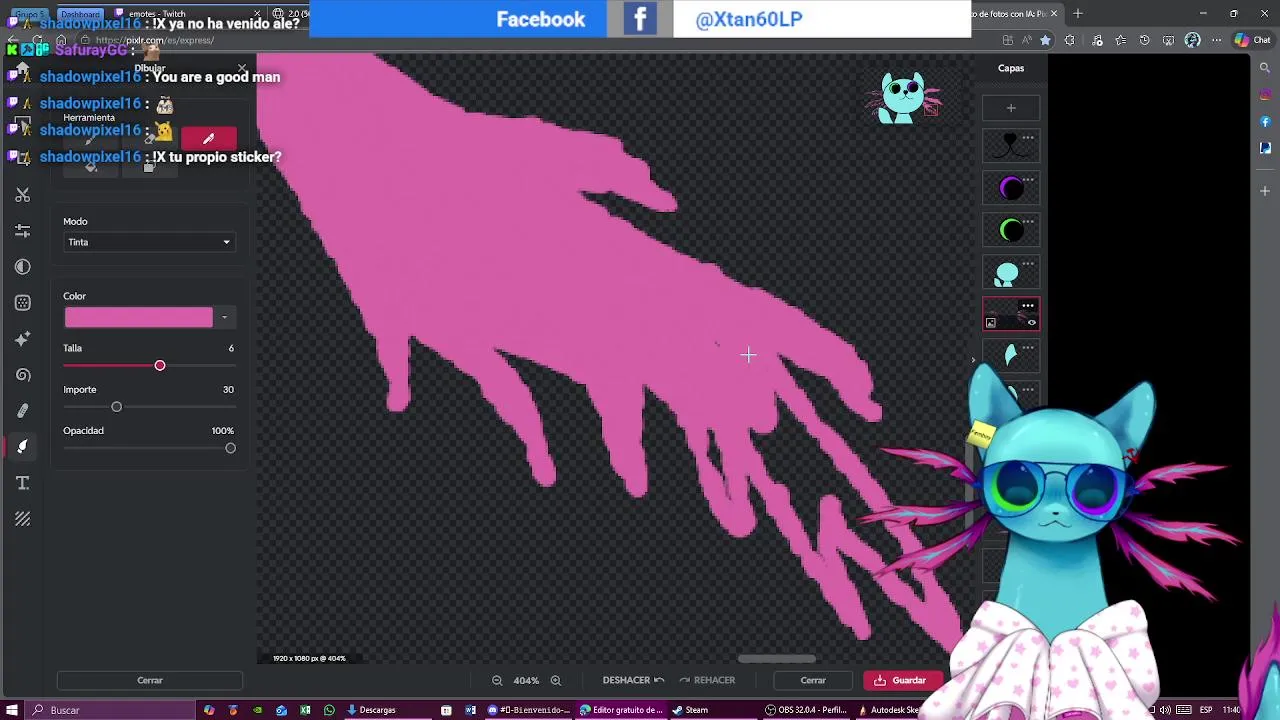The width and height of the screenshot is (1280, 720).
Task: Open options of the green crescent layer
Action: pyautogui.click(x=1028, y=222)
